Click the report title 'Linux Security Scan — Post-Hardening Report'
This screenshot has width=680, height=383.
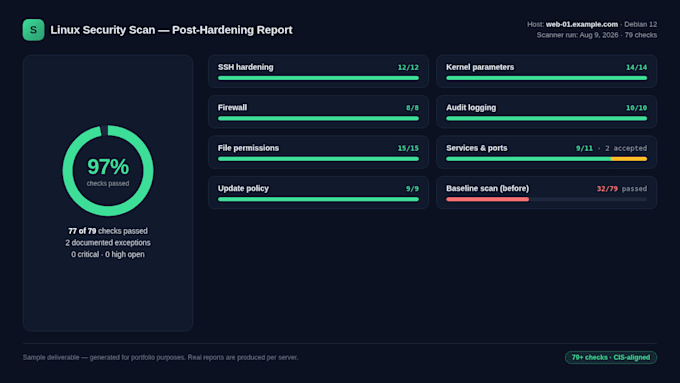(171, 30)
